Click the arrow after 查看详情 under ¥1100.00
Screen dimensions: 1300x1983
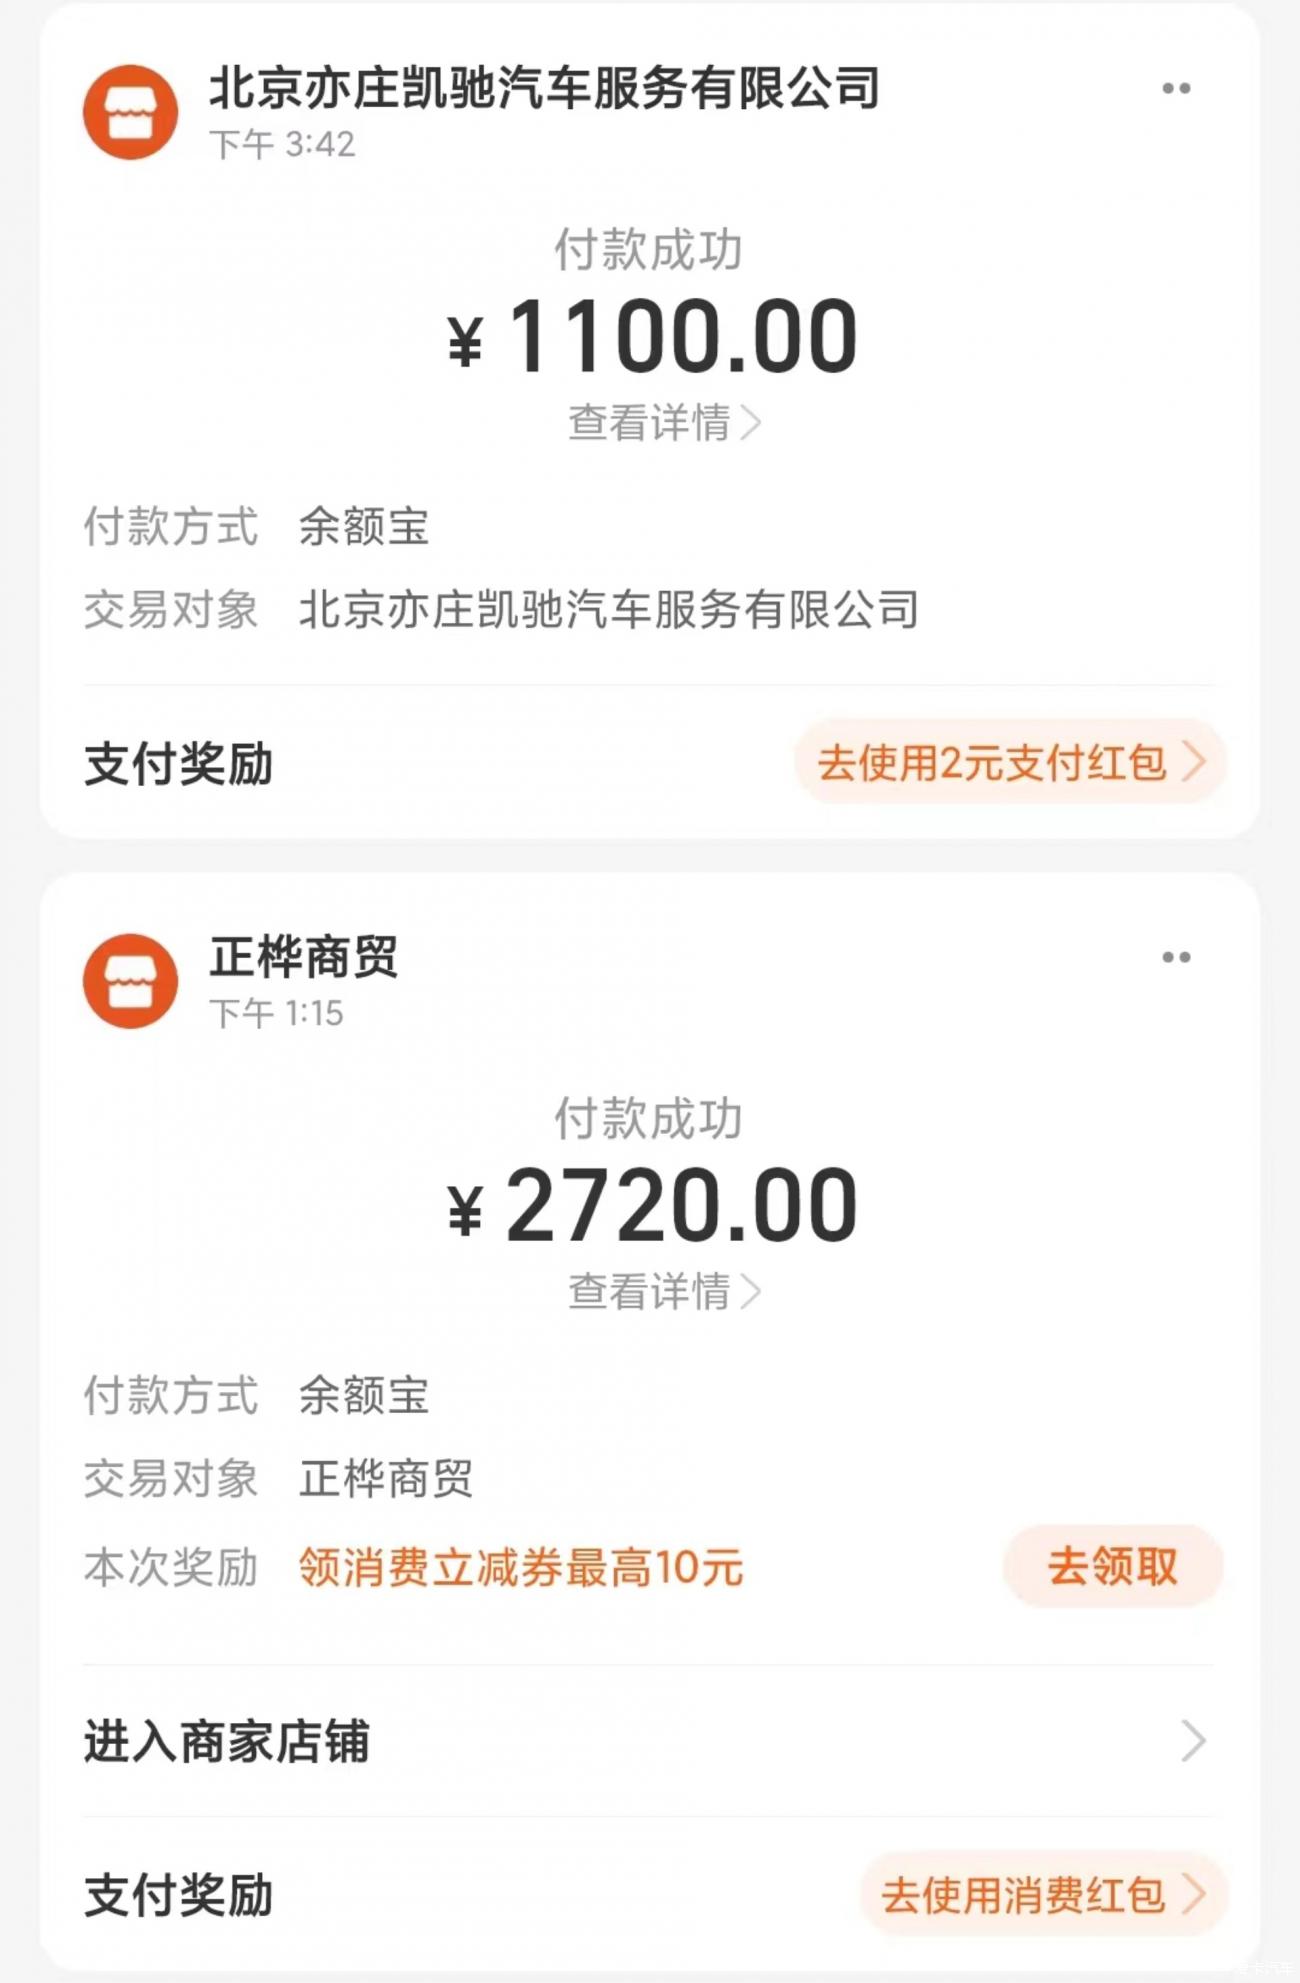click(x=750, y=423)
